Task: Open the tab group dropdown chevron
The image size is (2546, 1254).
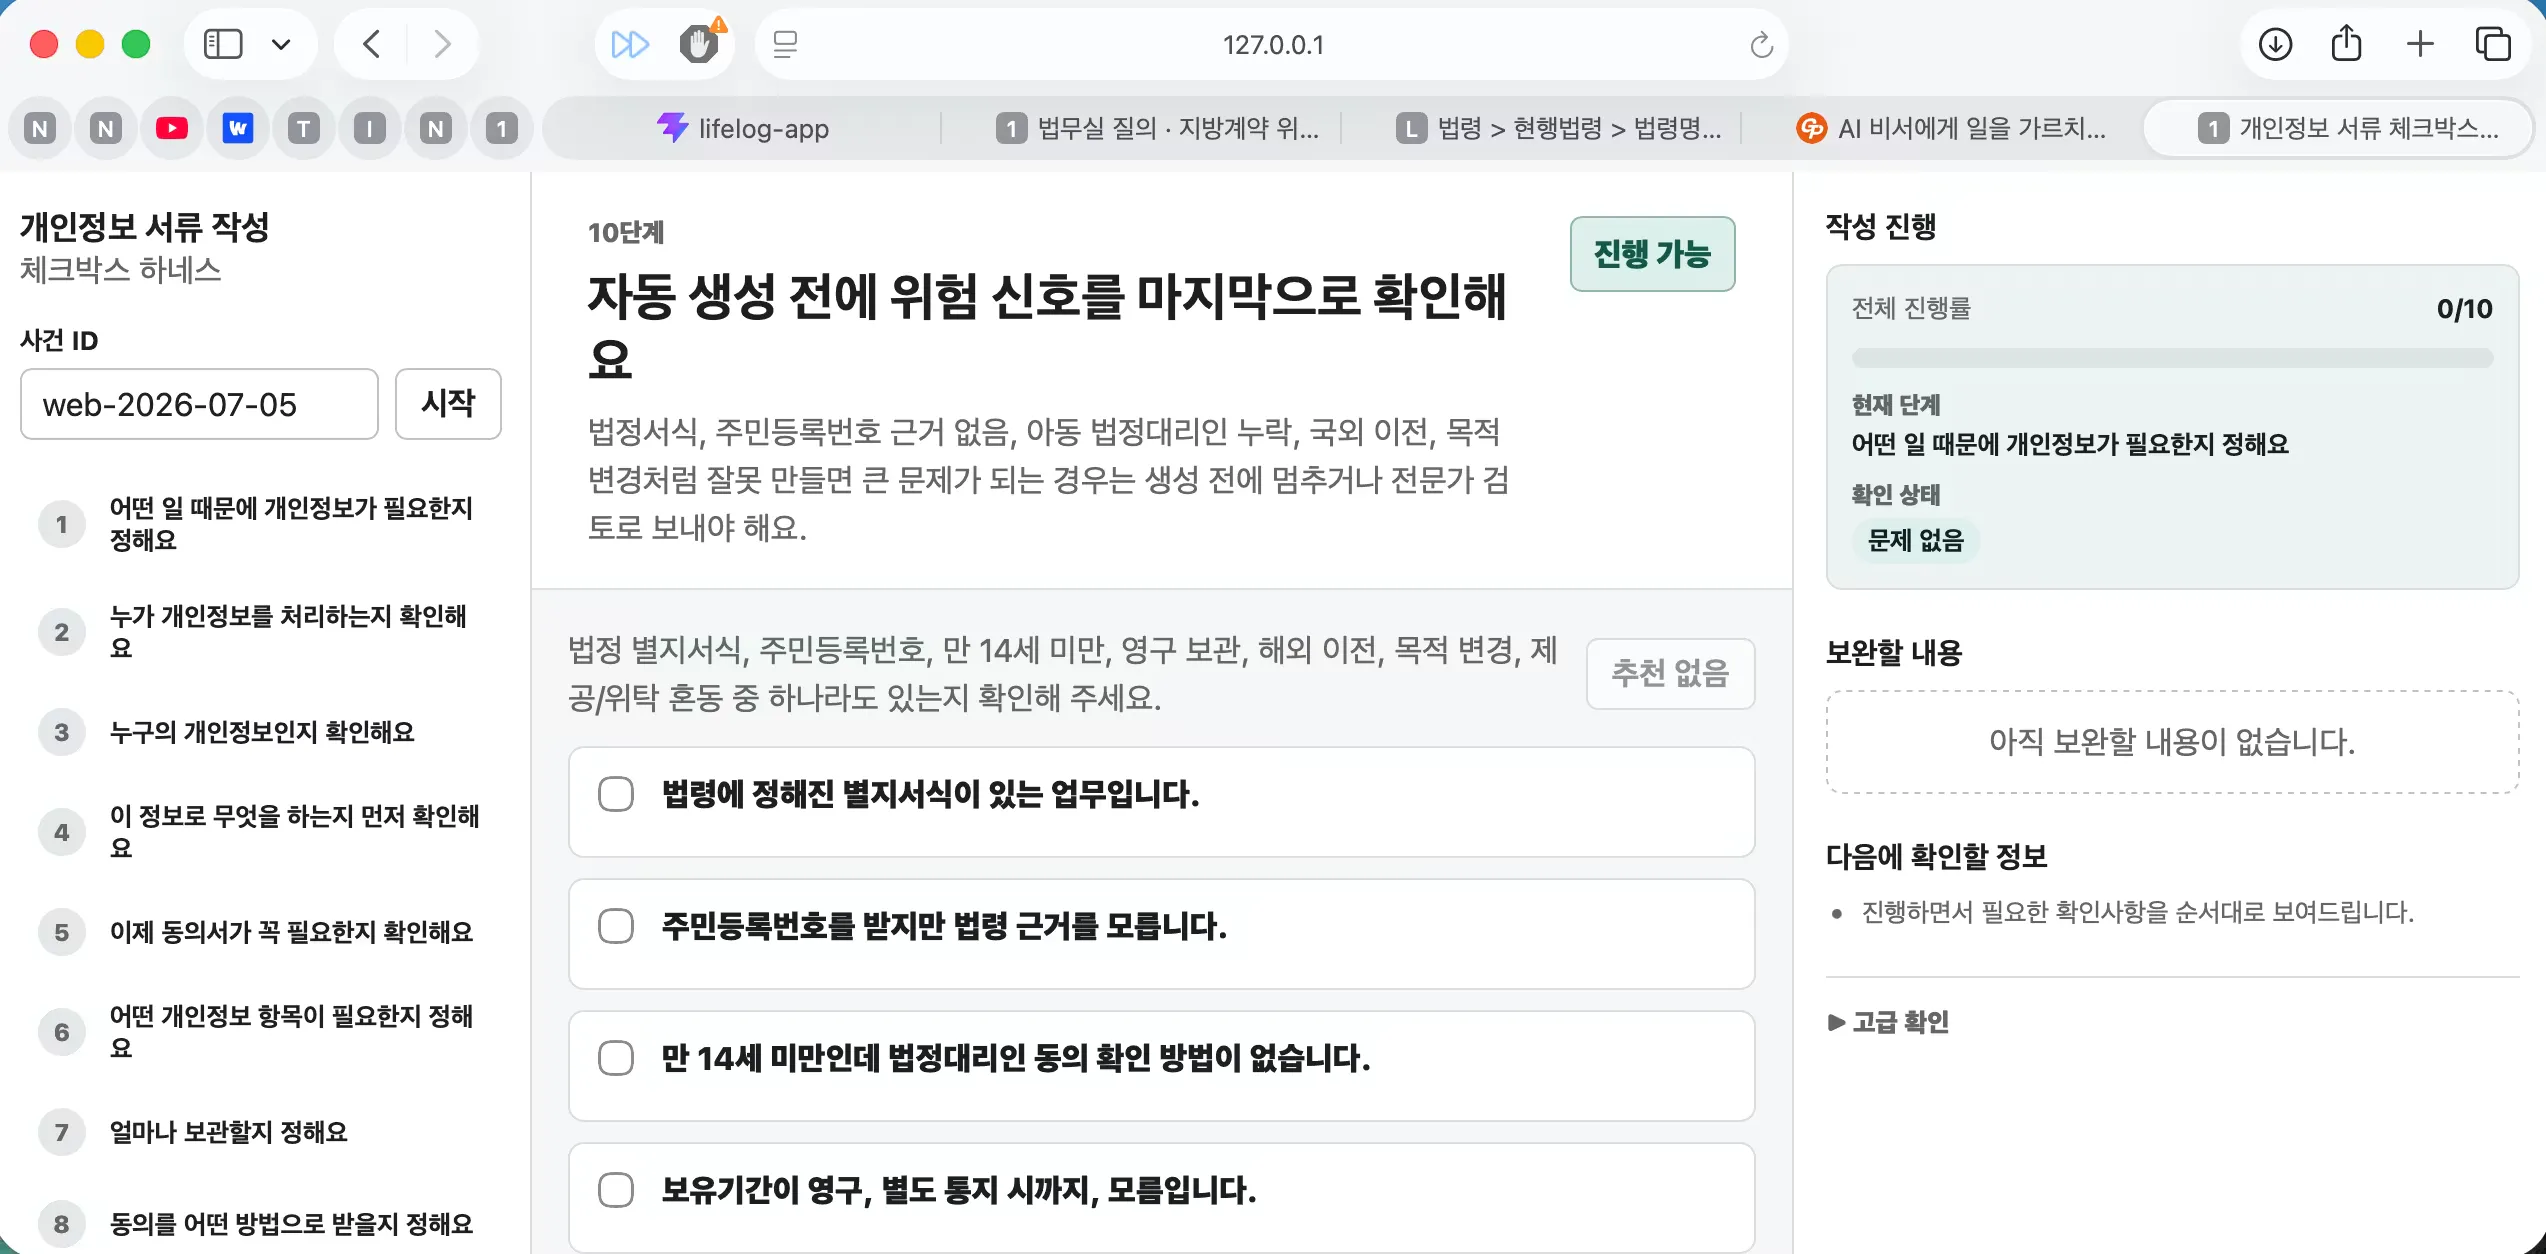Action: 281,44
